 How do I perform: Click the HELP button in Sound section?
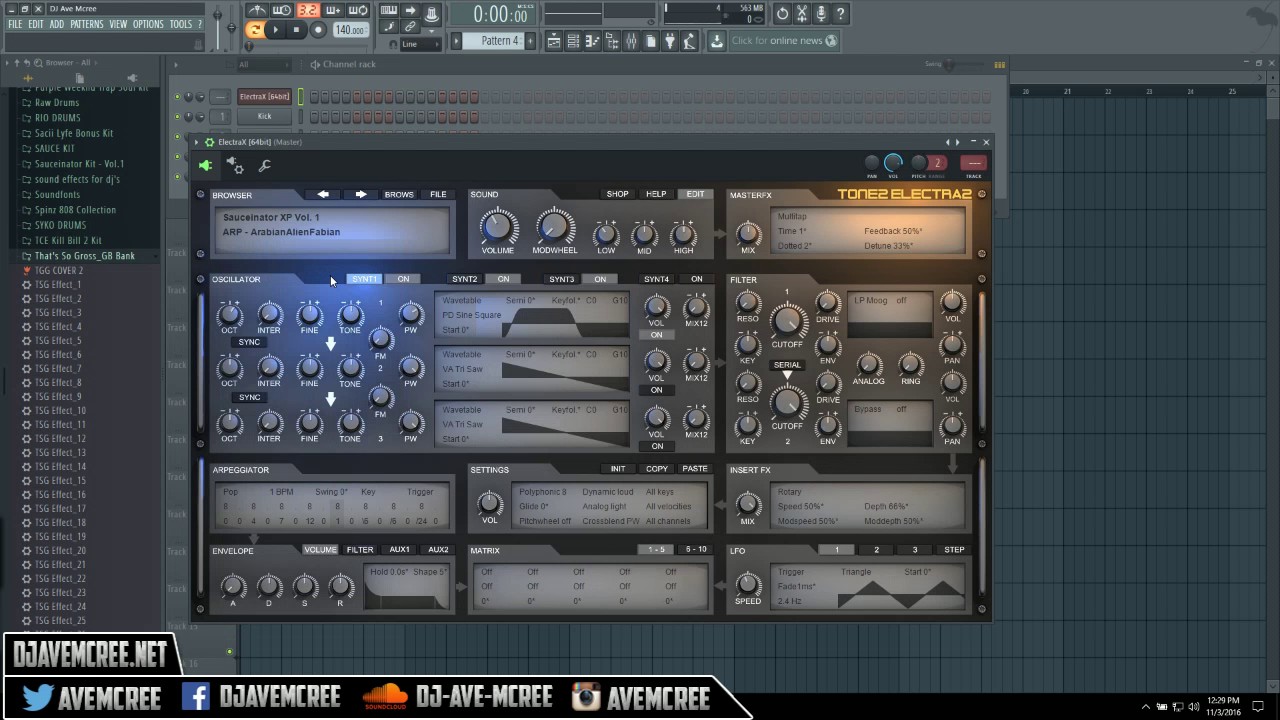coord(656,194)
